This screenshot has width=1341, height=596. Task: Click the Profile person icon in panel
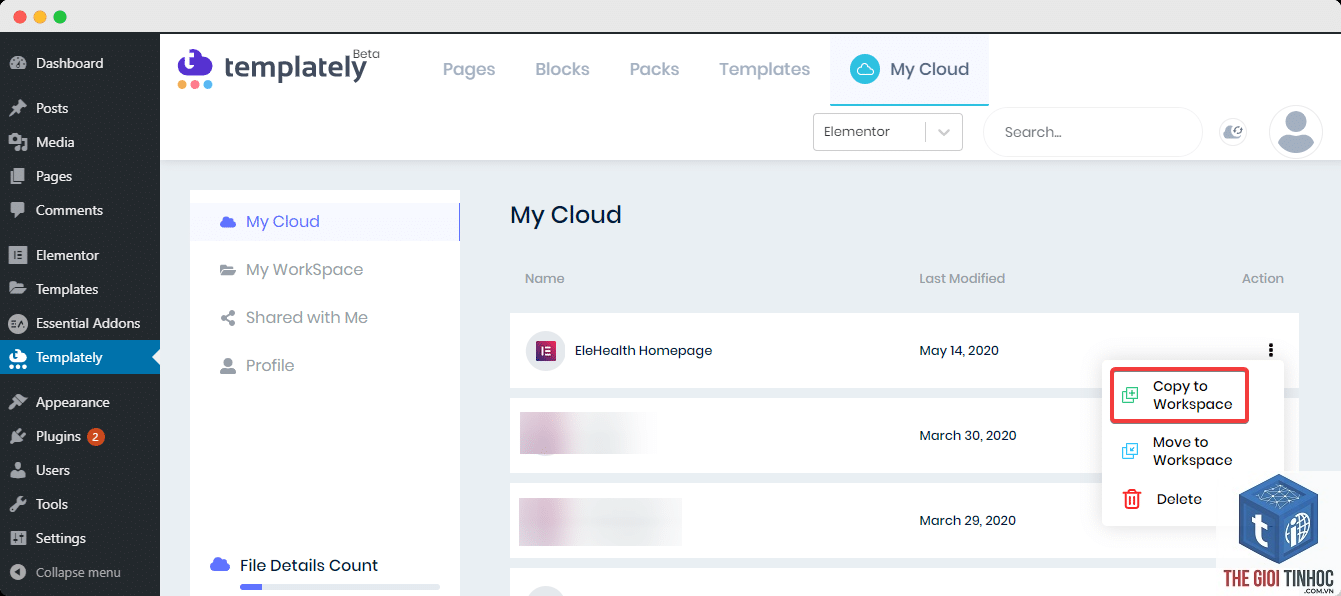pyautogui.click(x=228, y=366)
